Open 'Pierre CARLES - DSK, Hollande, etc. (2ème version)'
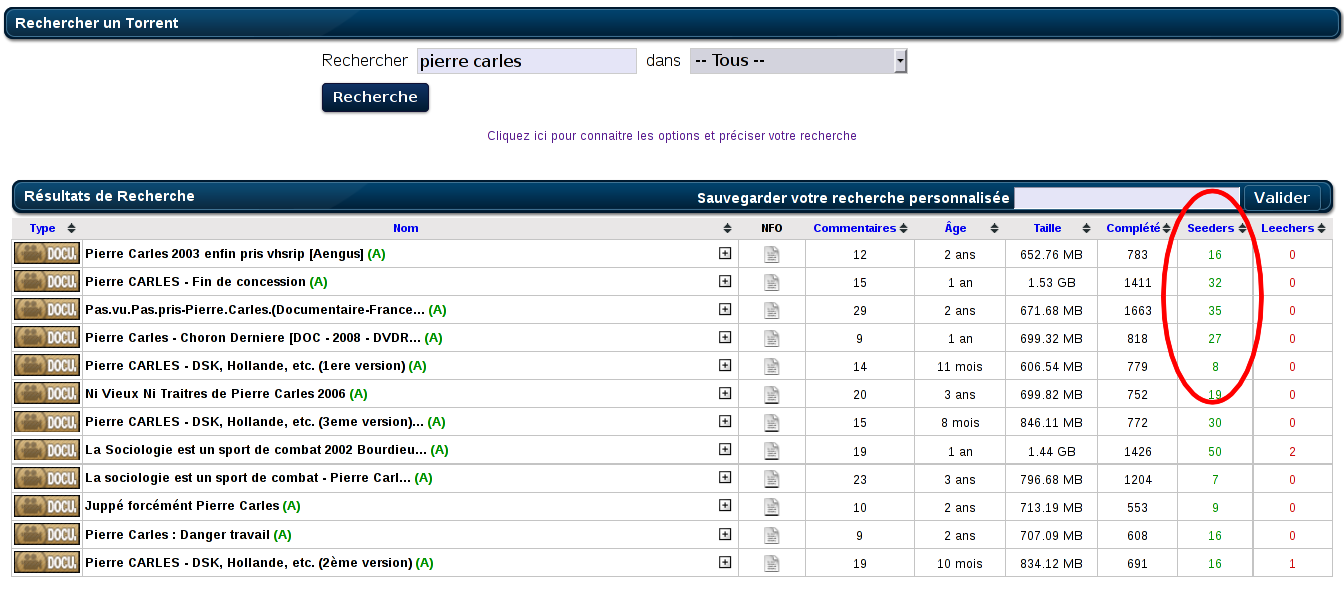 click(248, 563)
